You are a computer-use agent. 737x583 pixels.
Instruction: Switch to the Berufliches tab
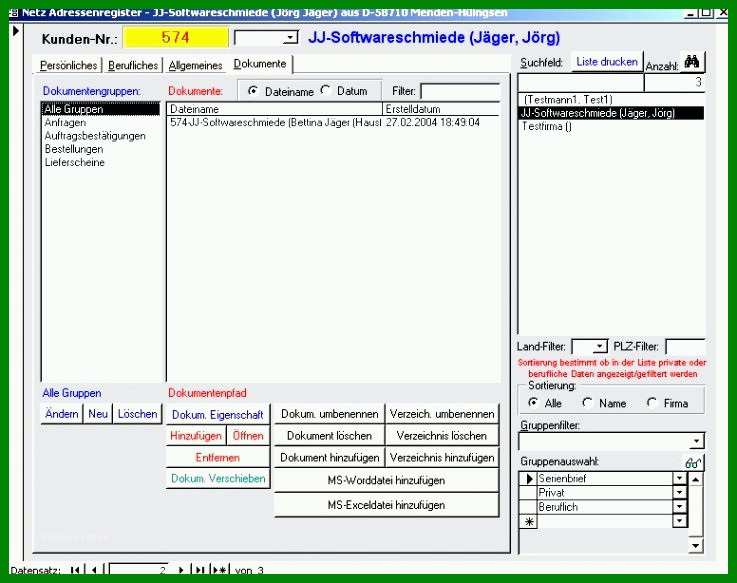pos(133,65)
